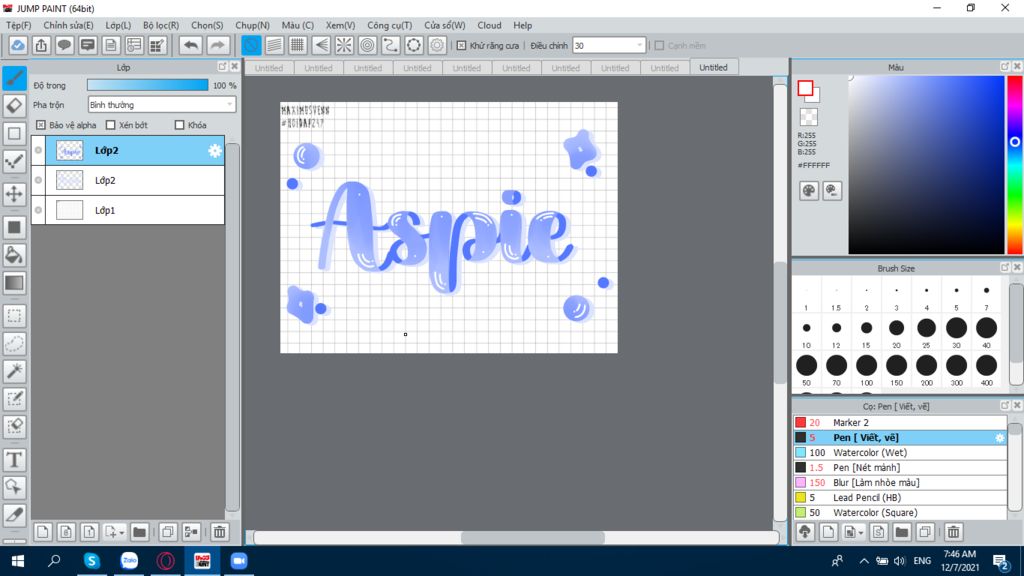The image size is (1024, 576).
Task: Enable the concentric circle snap icon
Action: 368,45
